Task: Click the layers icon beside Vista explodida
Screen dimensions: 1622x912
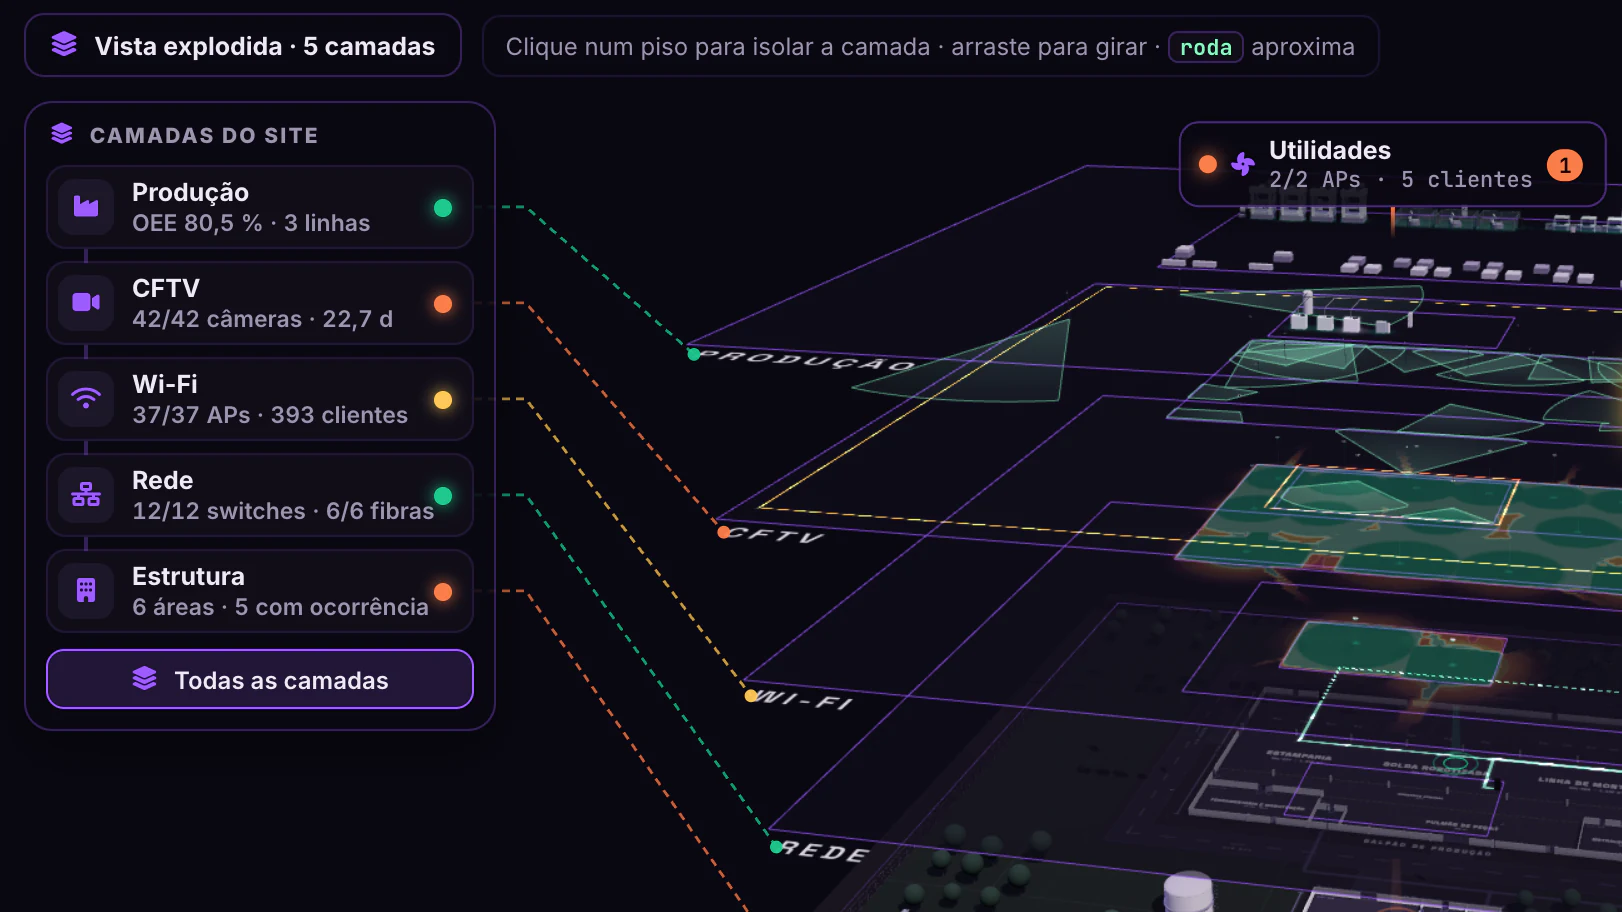Action: (64, 45)
